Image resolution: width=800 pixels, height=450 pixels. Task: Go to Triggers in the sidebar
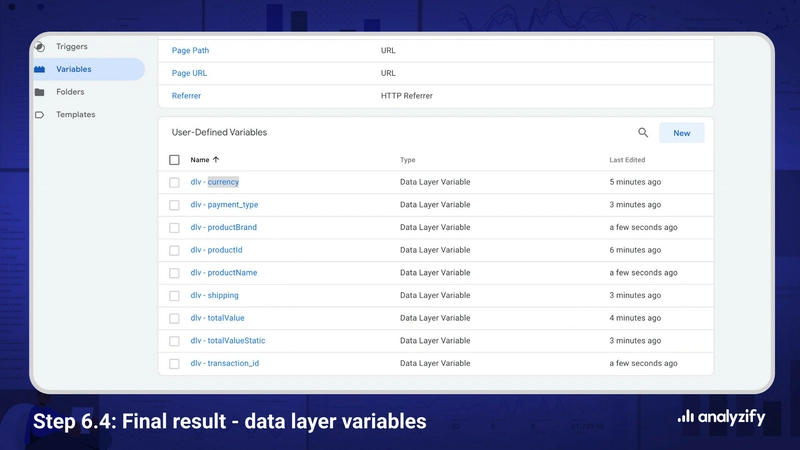tap(72, 47)
